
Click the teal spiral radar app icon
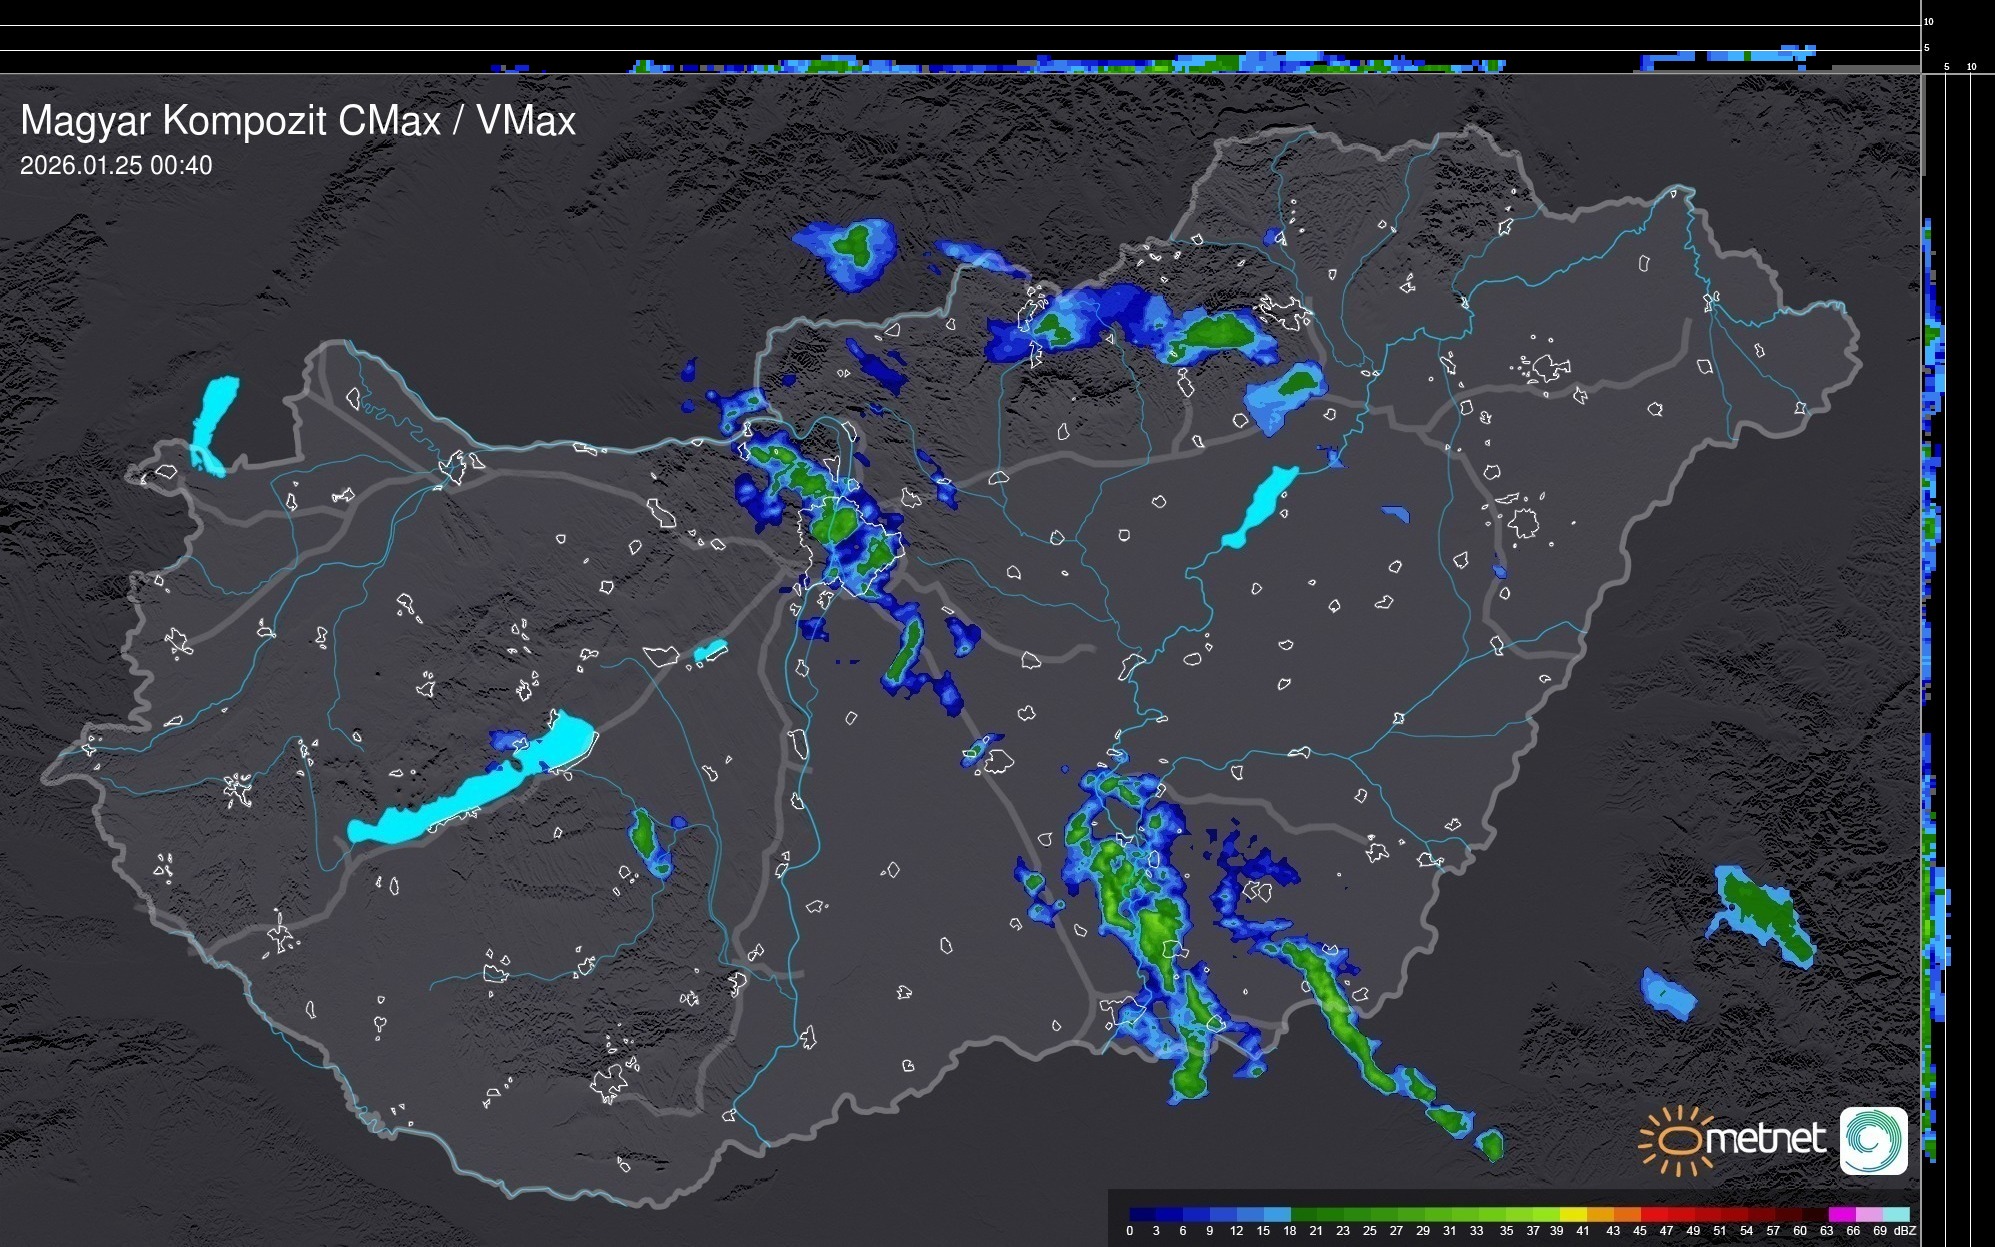(1874, 1140)
